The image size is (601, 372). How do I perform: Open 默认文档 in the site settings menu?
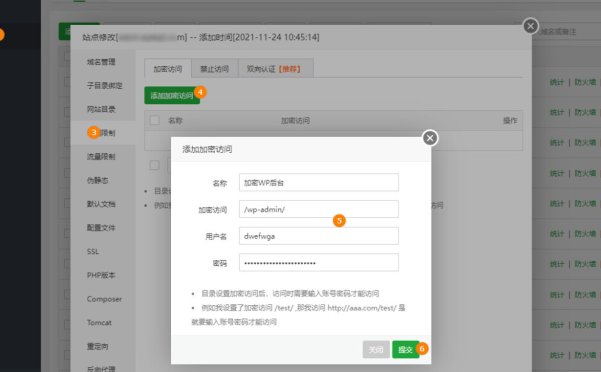pos(101,204)
